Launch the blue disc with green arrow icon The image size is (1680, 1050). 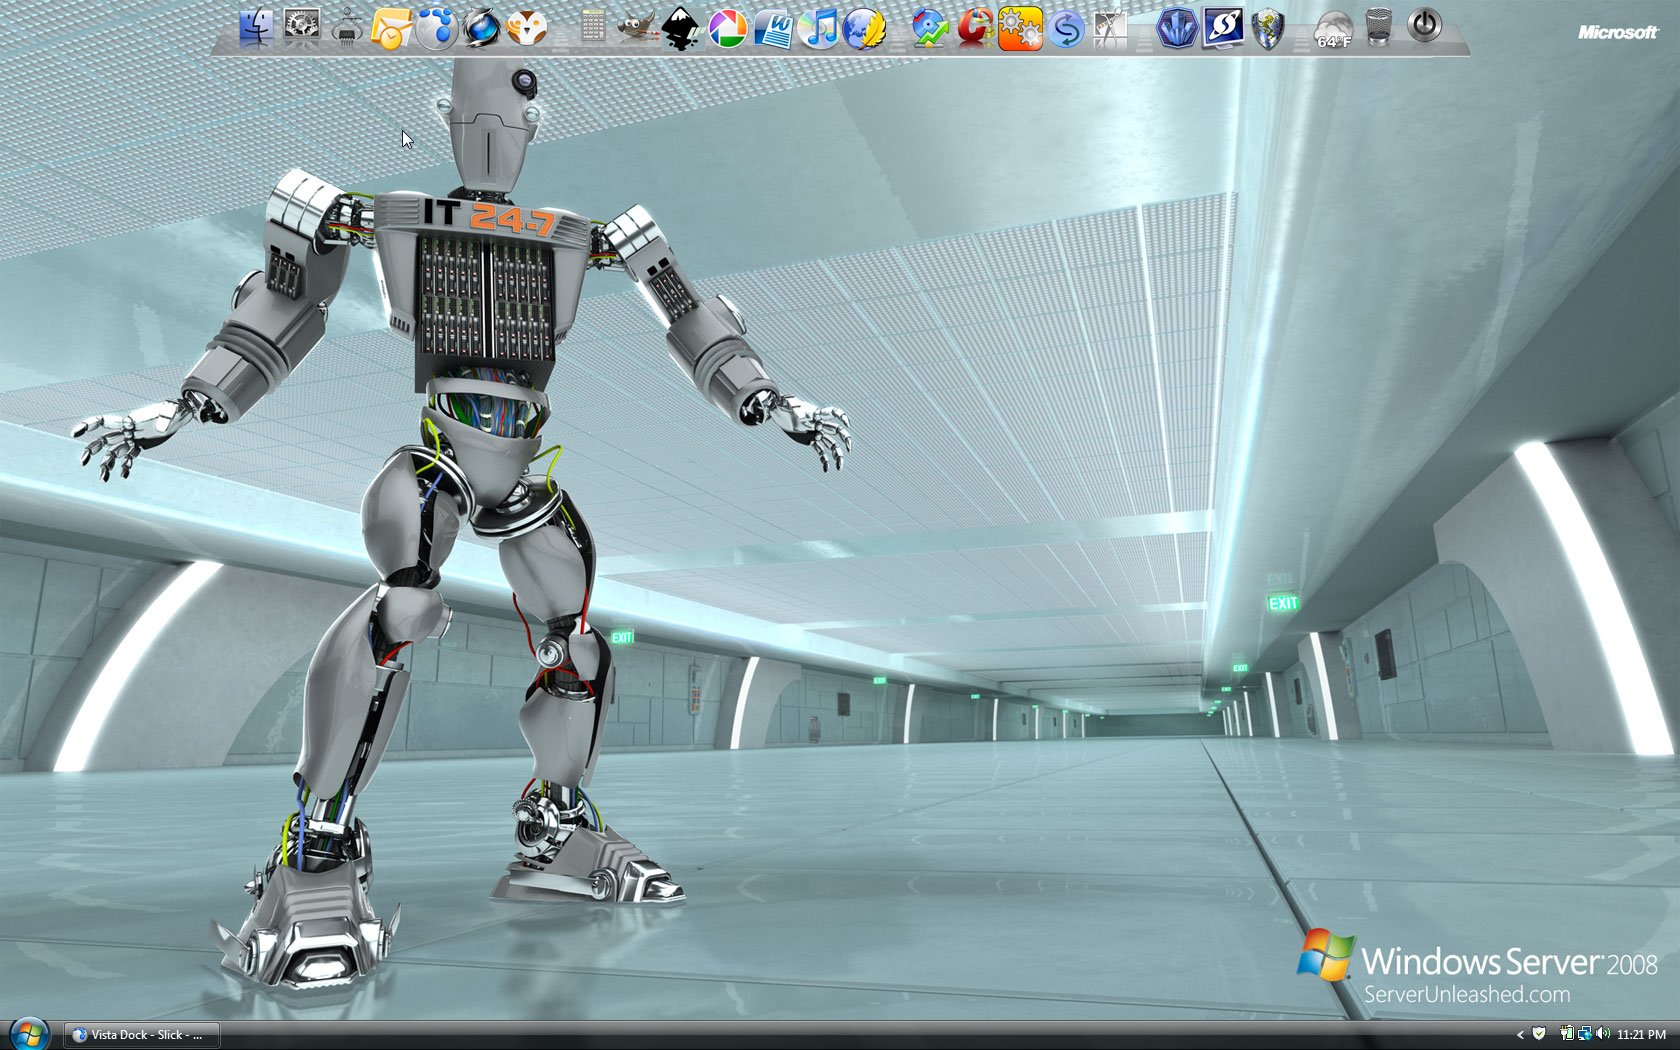(x=931, y=28)
